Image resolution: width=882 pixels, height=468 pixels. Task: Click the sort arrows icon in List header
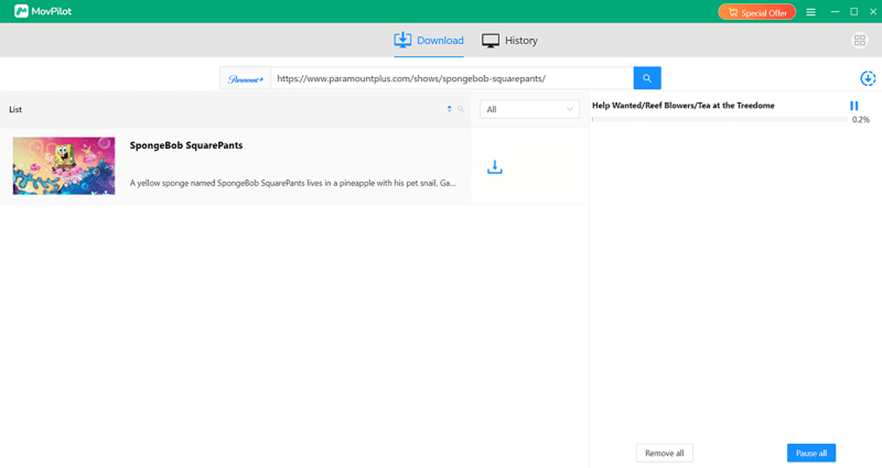point(449,109)
